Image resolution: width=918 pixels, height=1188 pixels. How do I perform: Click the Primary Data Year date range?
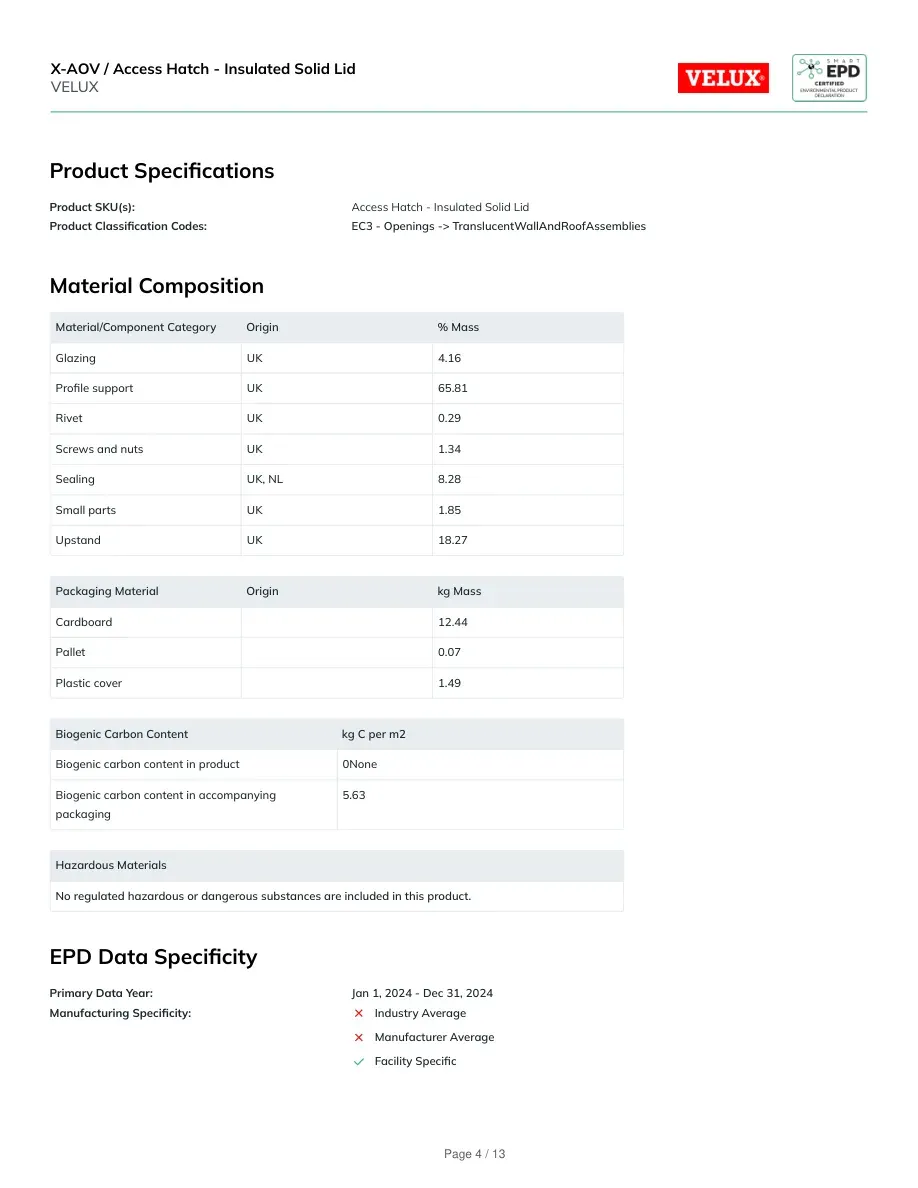tap(422, 993)
